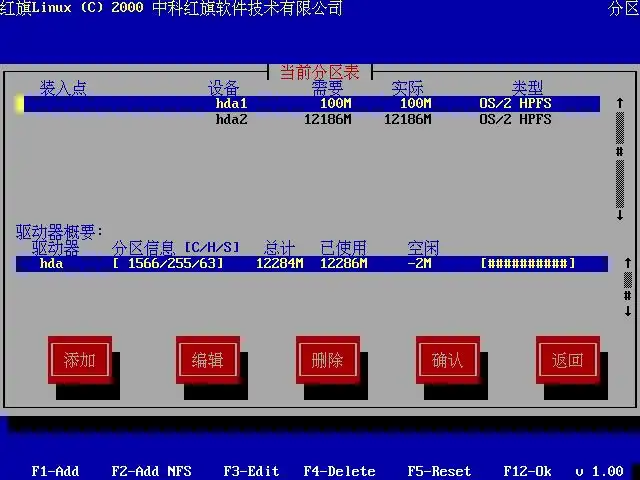The height and width of the screenshot is (480, 640).
Task: Click the 当前分区表 title label
Action: pos(320,72)
